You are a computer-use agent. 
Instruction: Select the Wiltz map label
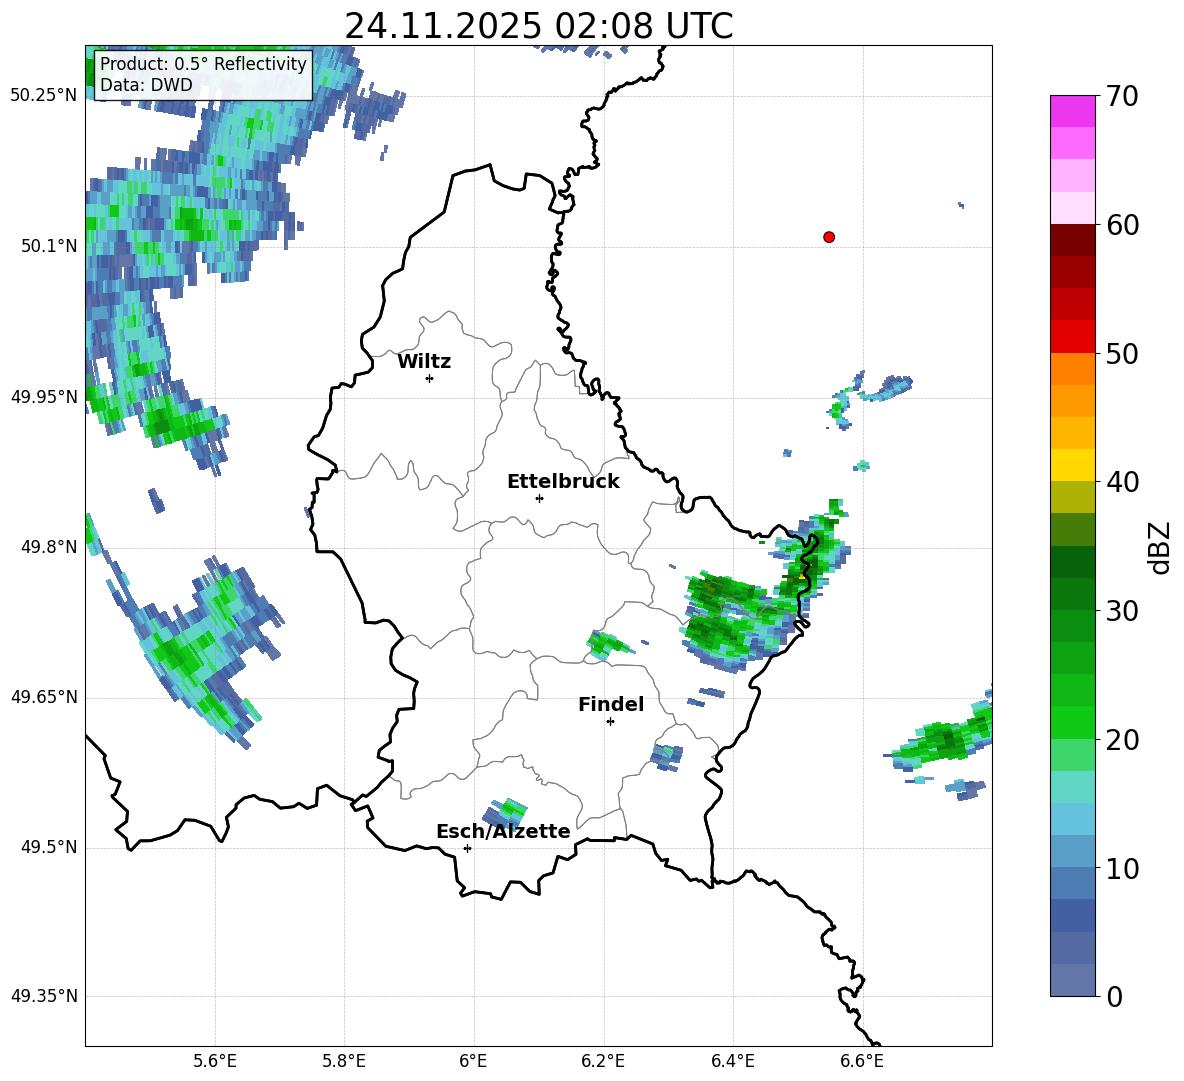pos(424,362)
